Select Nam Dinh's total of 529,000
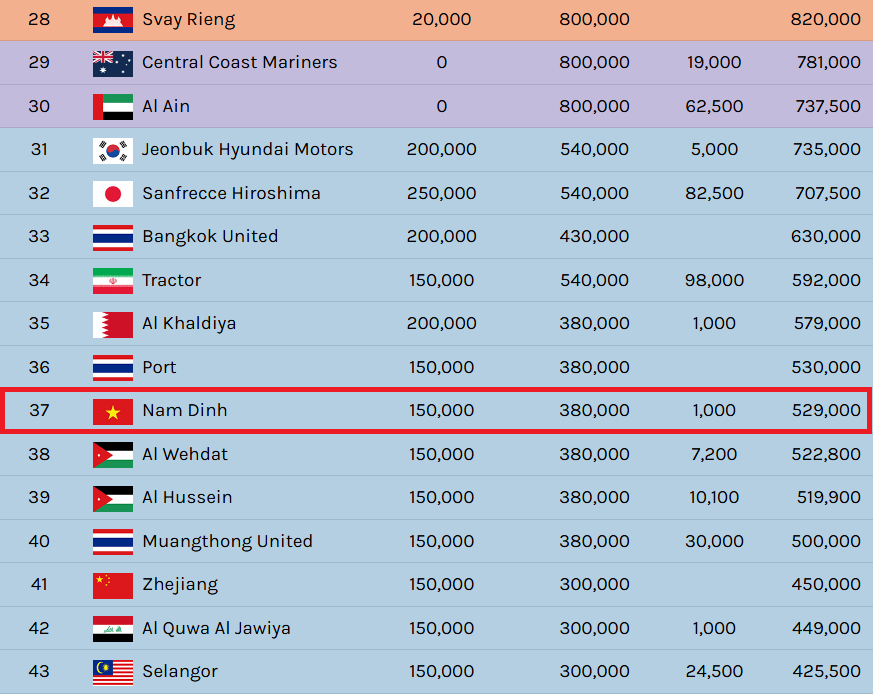The image size is (873, 694). pyautogui.click(x=825, y=411)
